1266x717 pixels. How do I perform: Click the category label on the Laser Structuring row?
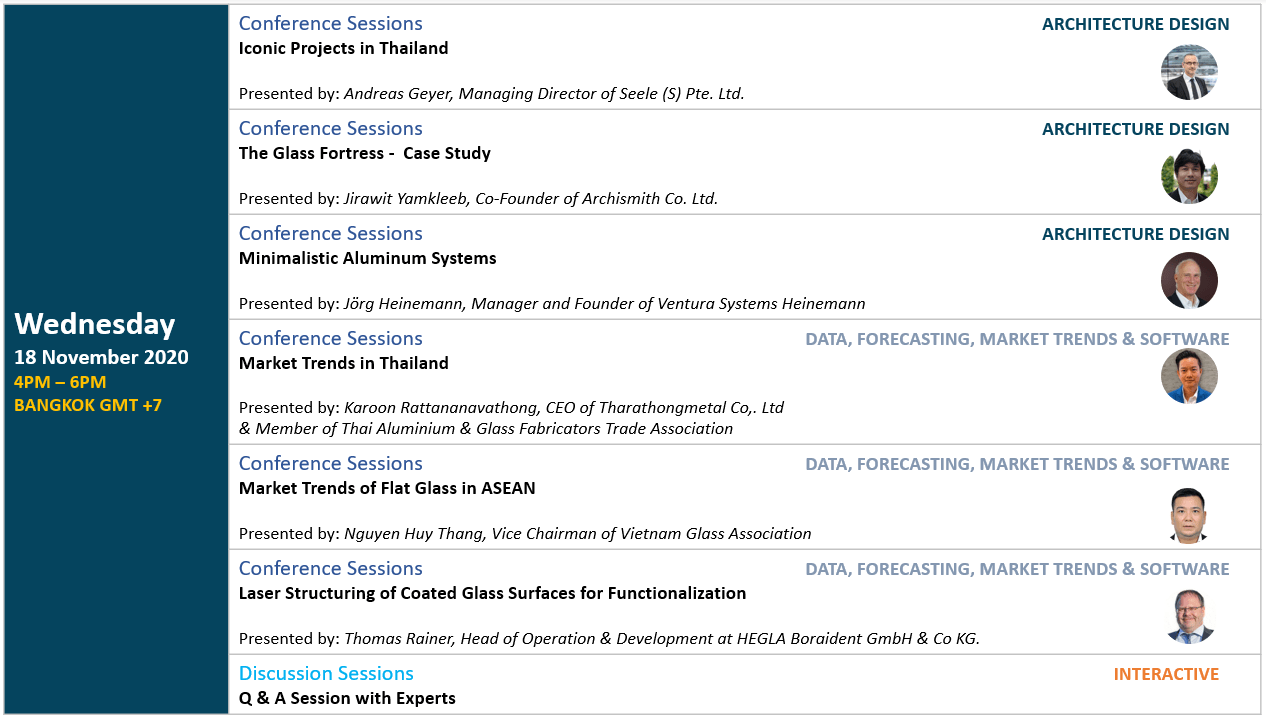coord(1017,569)
